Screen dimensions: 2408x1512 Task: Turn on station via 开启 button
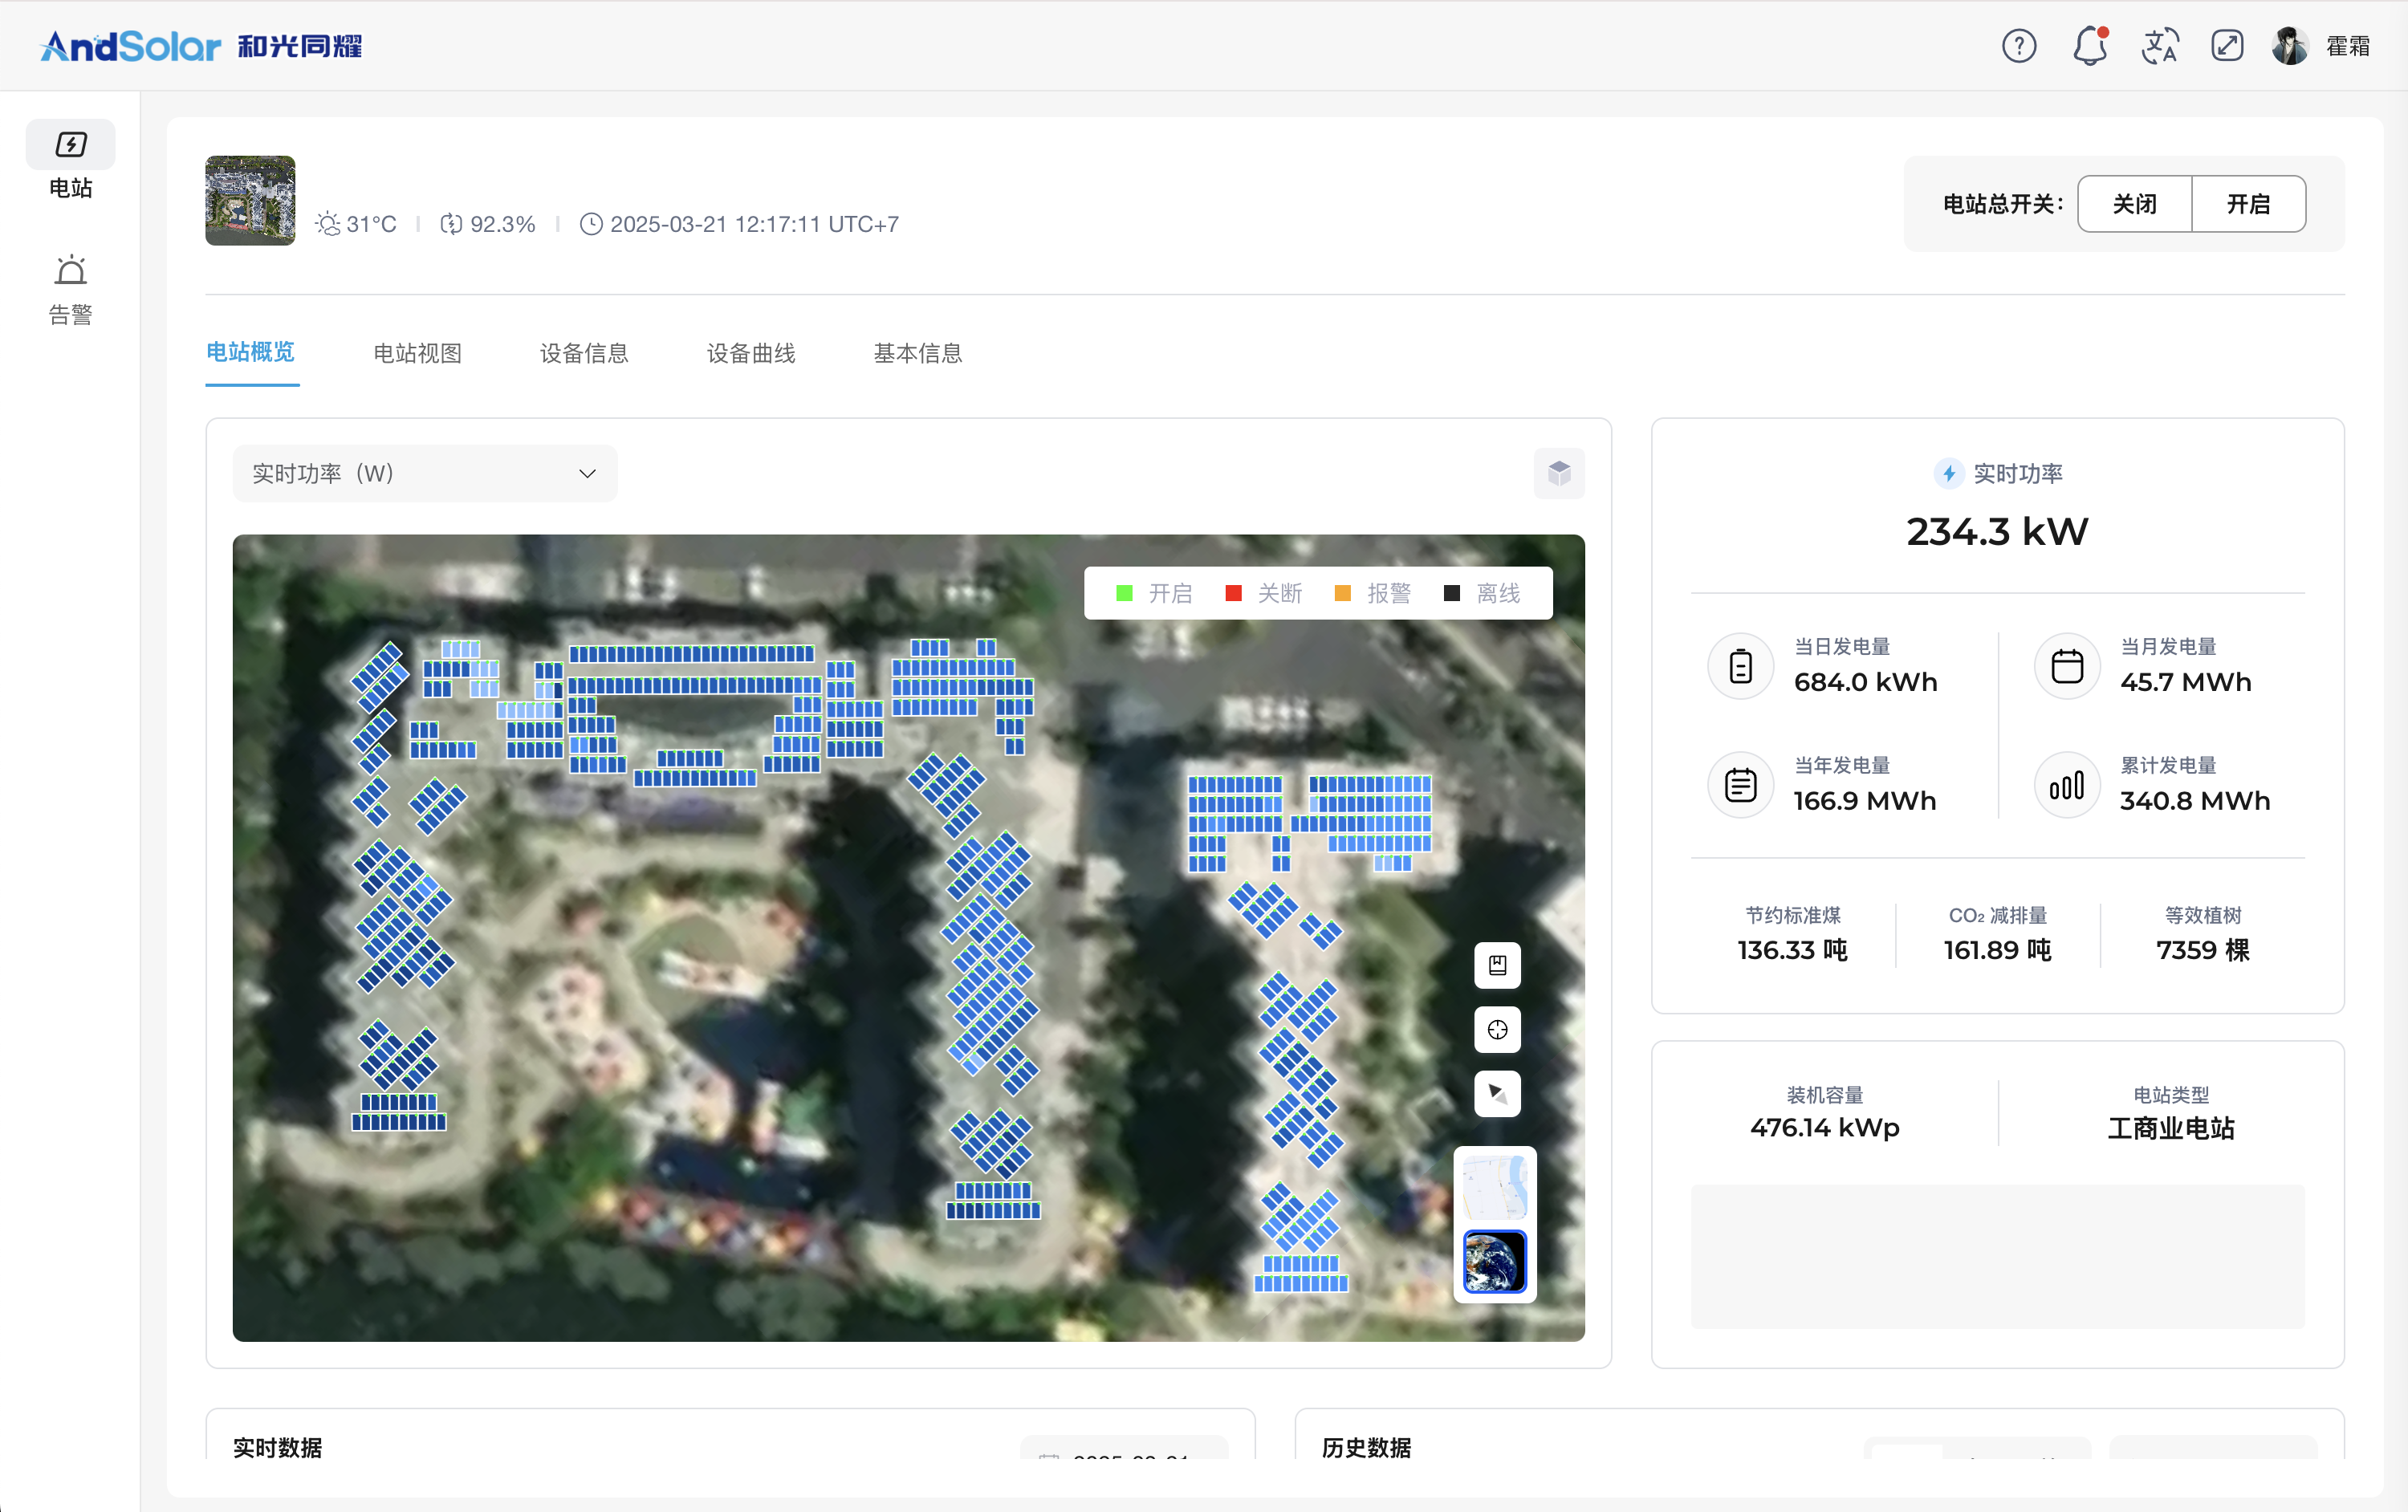coord(2249,204)
